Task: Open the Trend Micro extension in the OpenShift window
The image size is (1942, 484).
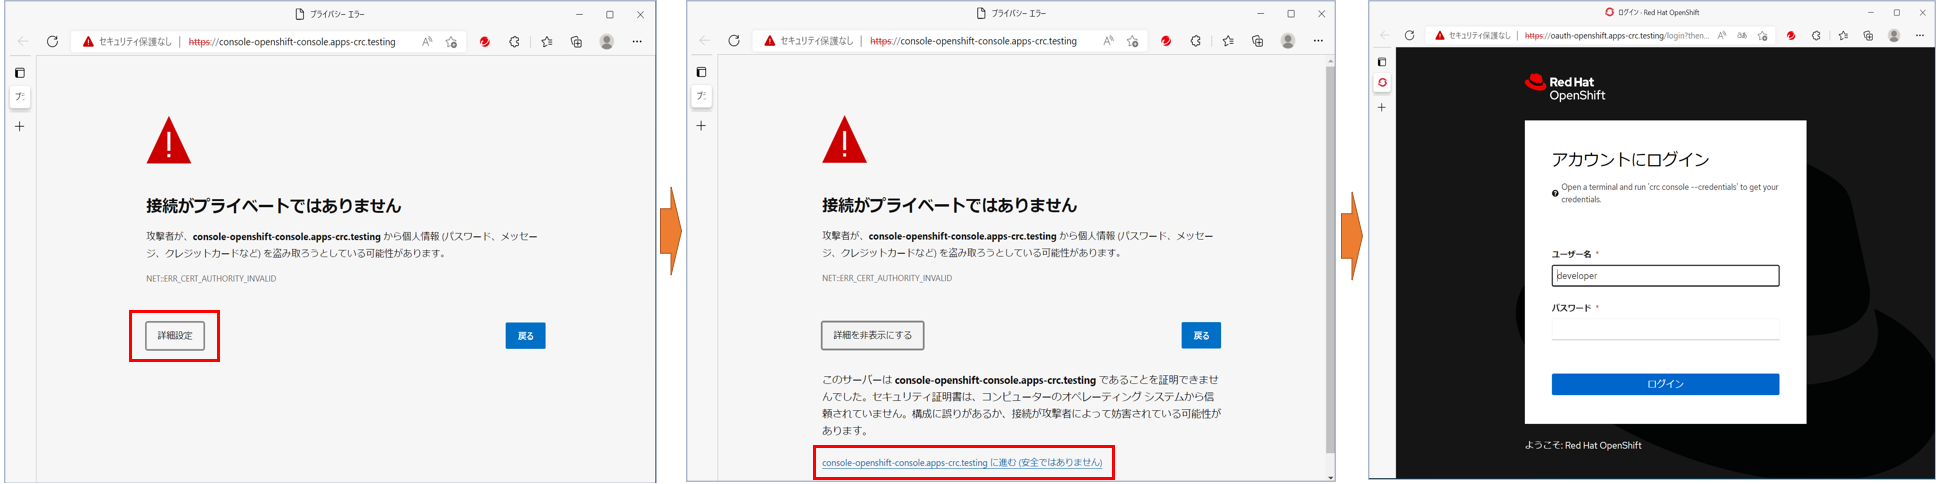Action: 1791,35
